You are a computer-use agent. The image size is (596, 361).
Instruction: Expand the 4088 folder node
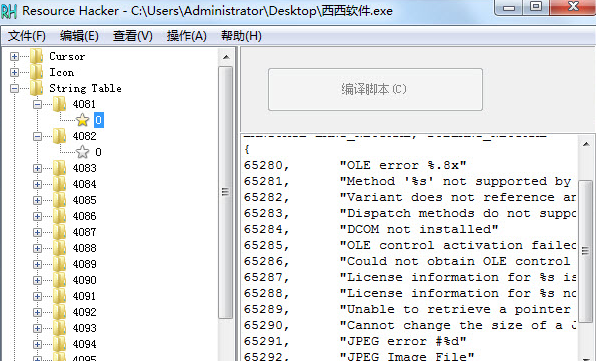point(37,248)
